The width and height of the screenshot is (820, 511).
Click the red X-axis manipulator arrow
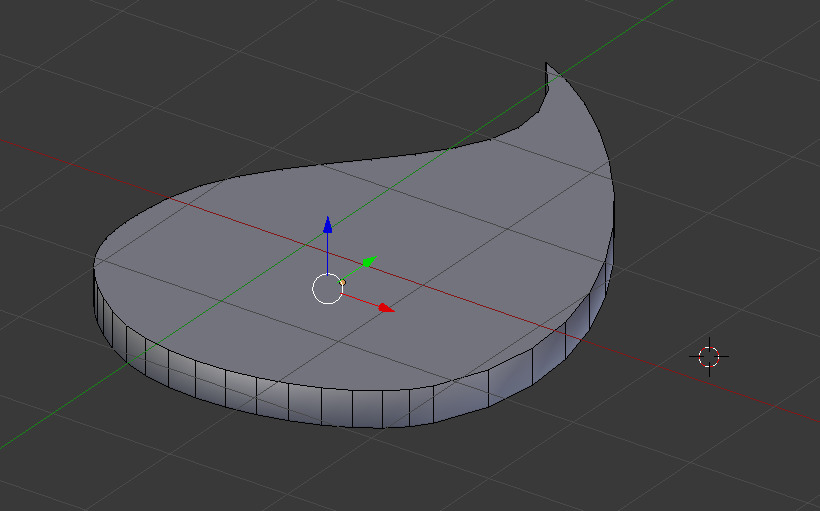tap(386, 308)
